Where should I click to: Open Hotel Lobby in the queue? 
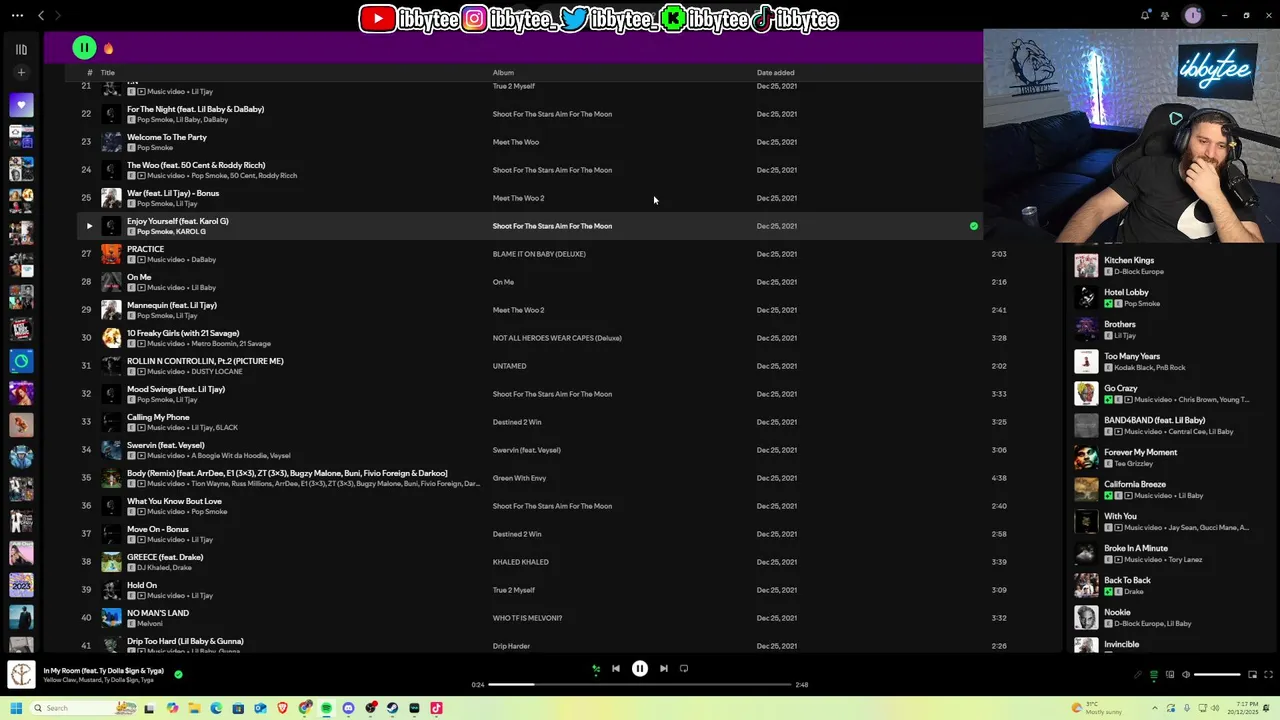click(x=1126, y=292)
